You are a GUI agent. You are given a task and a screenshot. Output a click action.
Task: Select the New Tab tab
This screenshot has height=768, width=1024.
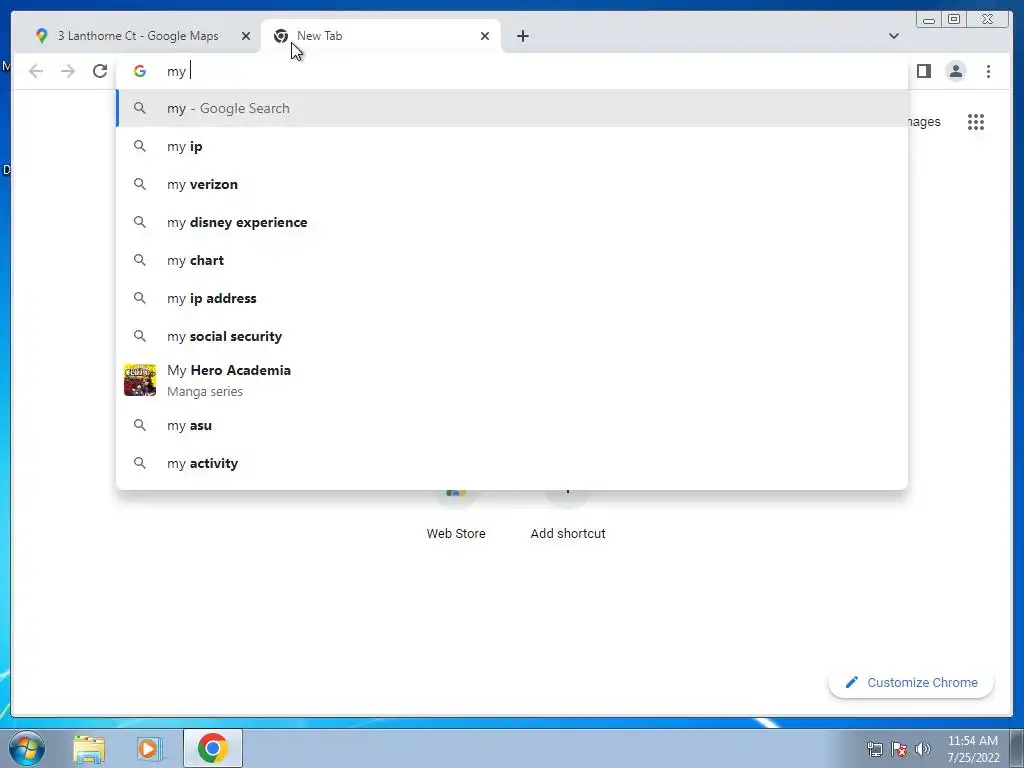click(380, 36)
